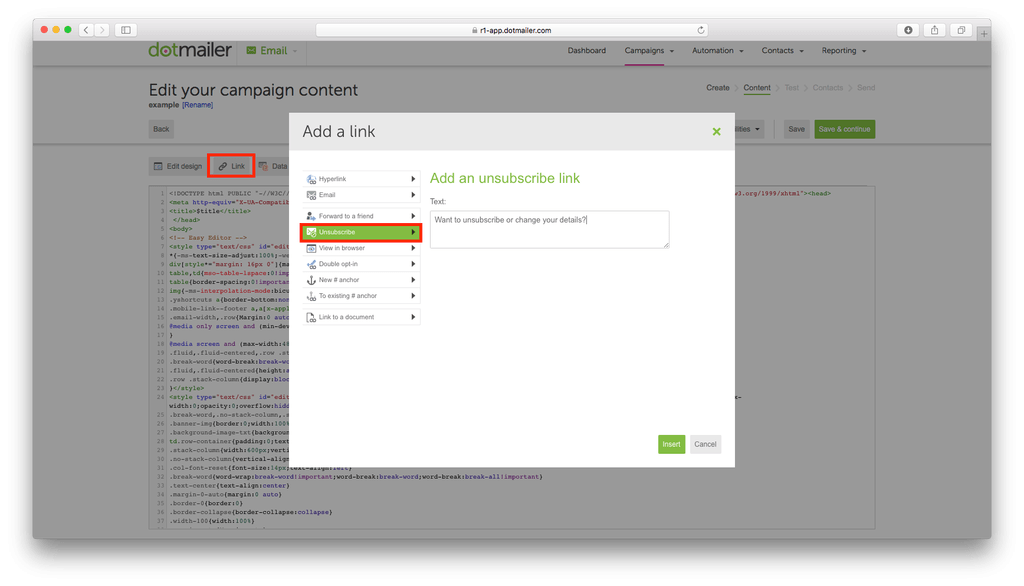
Task: Expand the Link to a document arrow
Action: (413, 317)
